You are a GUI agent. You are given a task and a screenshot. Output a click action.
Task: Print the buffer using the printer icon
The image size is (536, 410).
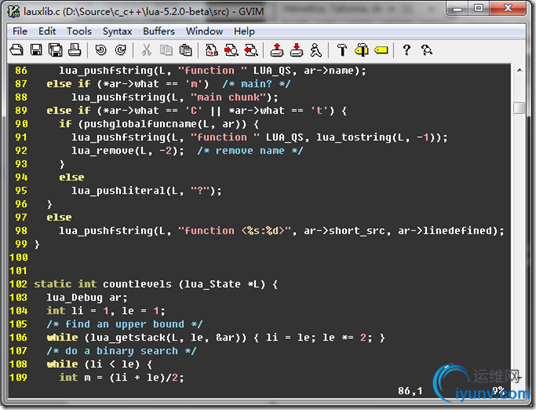(x=75, y=50)
